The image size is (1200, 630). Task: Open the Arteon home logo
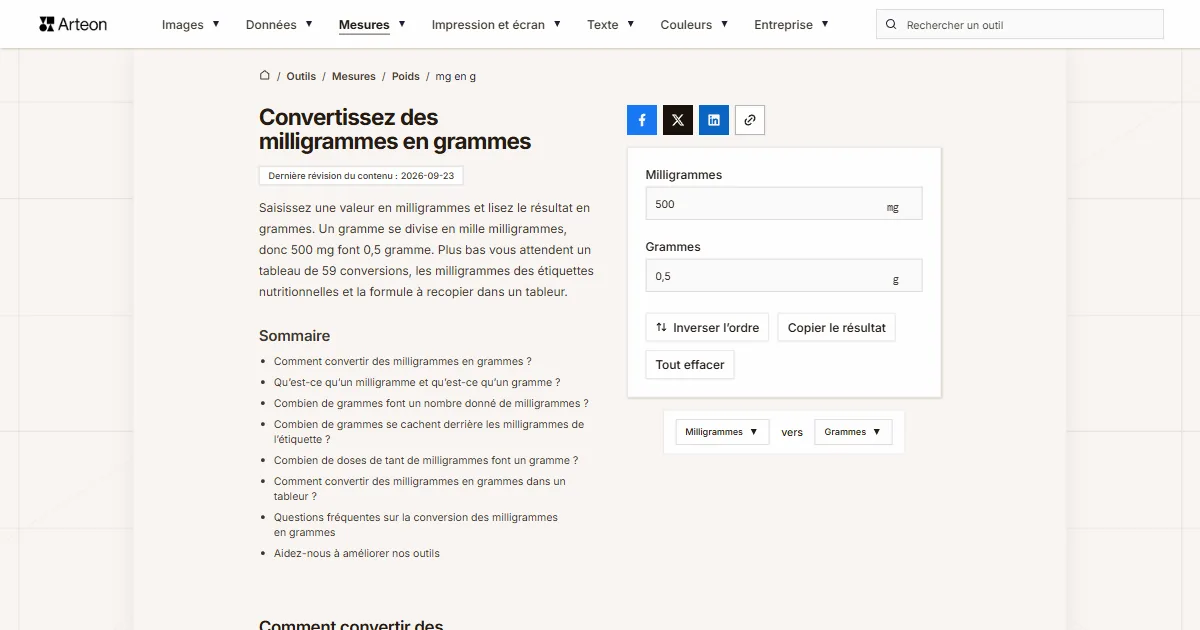[x=73, y=24]
